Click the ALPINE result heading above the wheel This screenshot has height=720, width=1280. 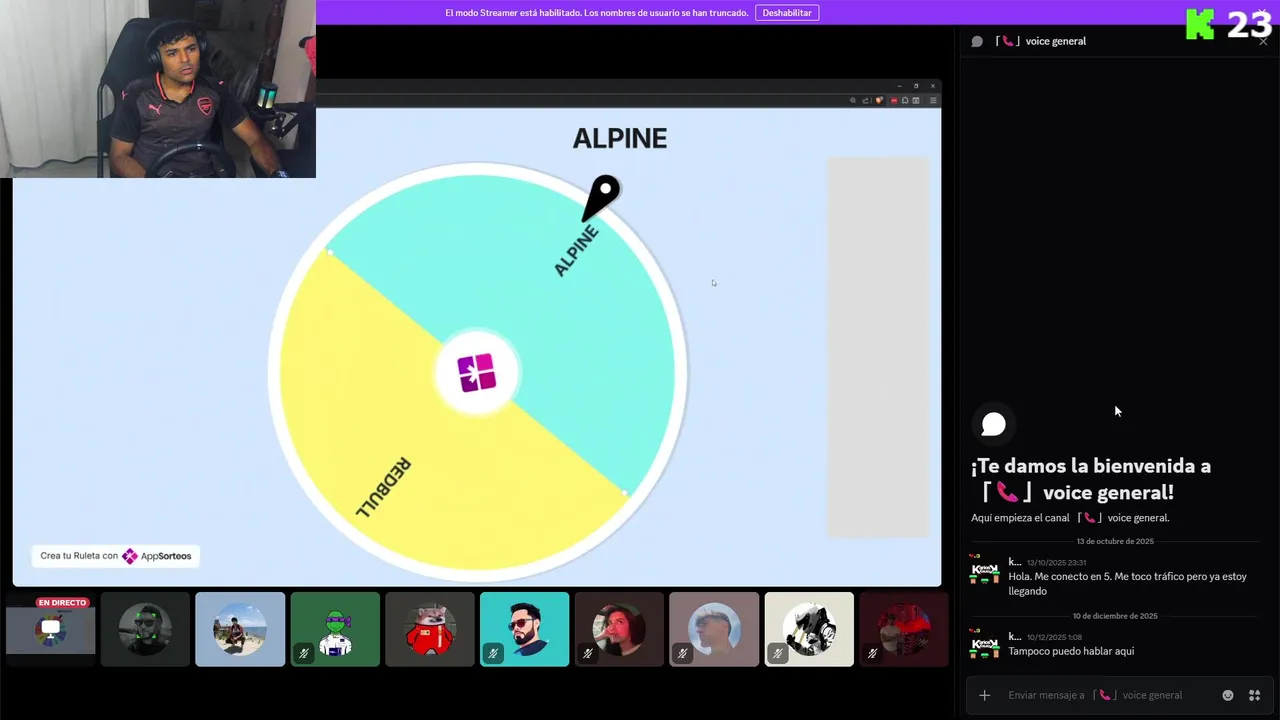tap(620, 138)
